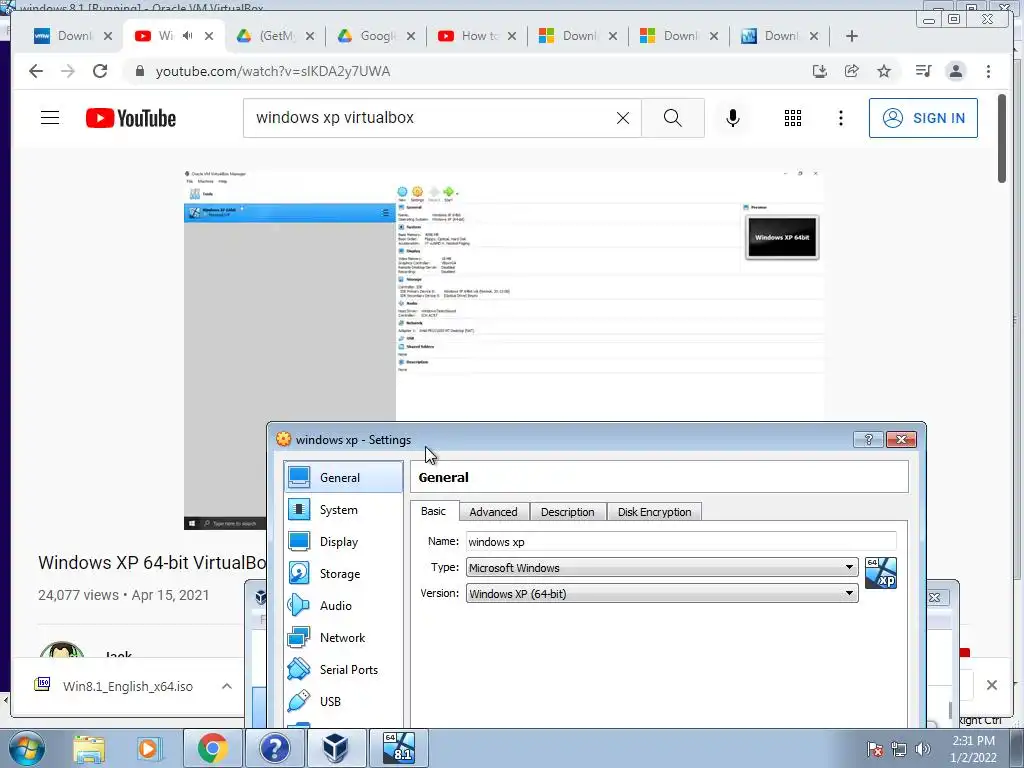Switch to the Disk Encryption tab

coord(654,512)
